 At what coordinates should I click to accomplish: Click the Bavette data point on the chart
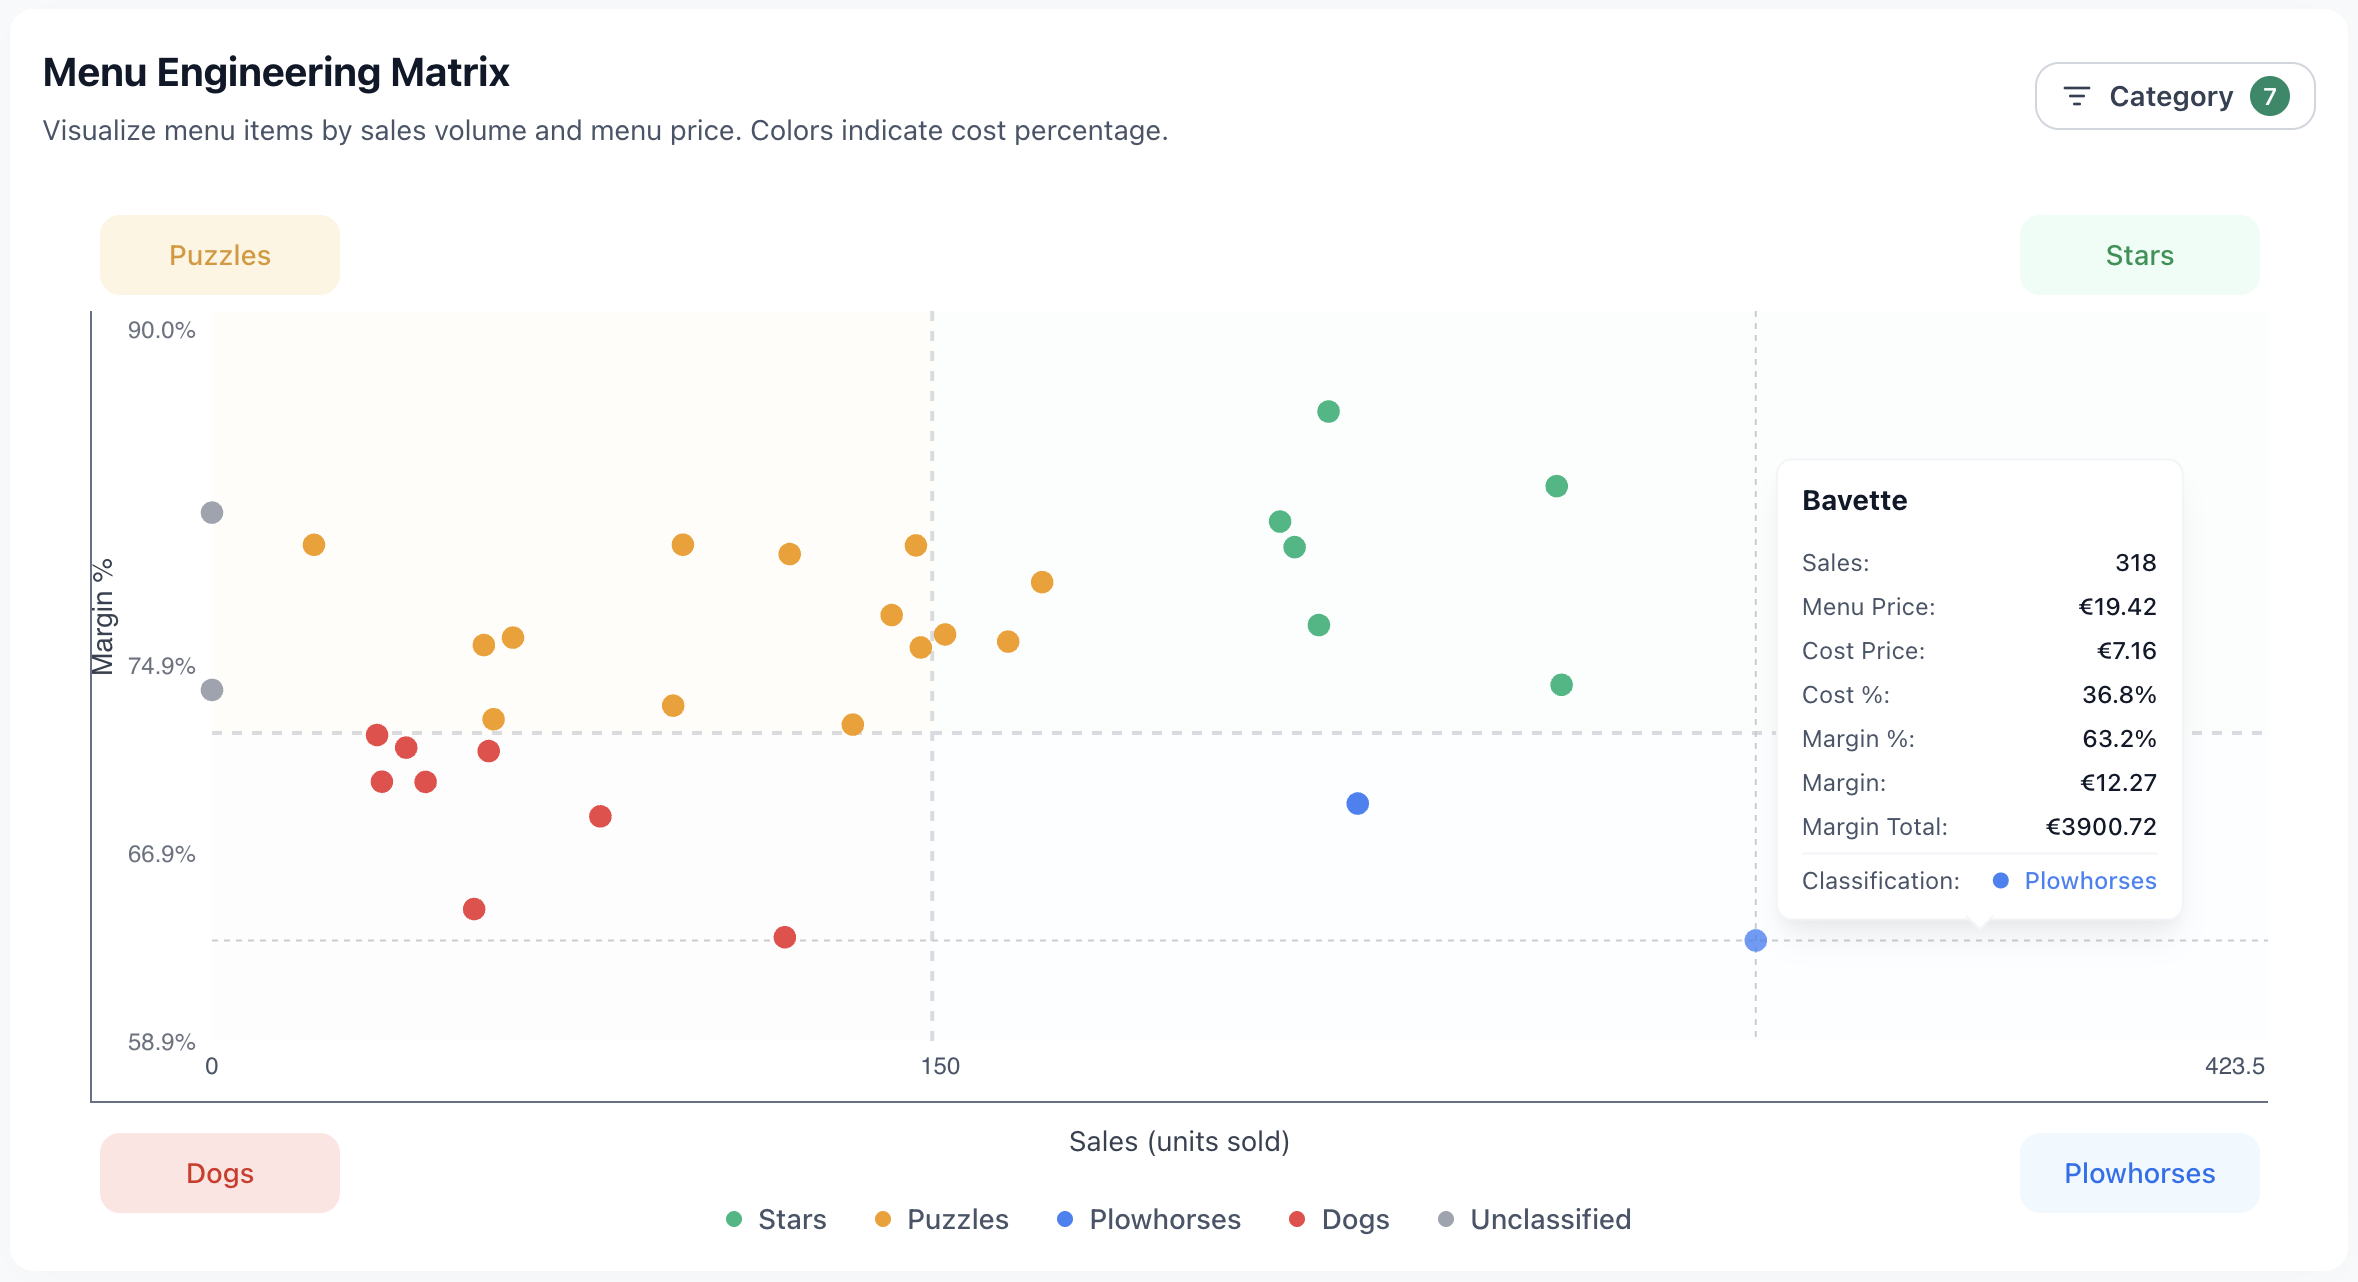(x=1755, y=939)
